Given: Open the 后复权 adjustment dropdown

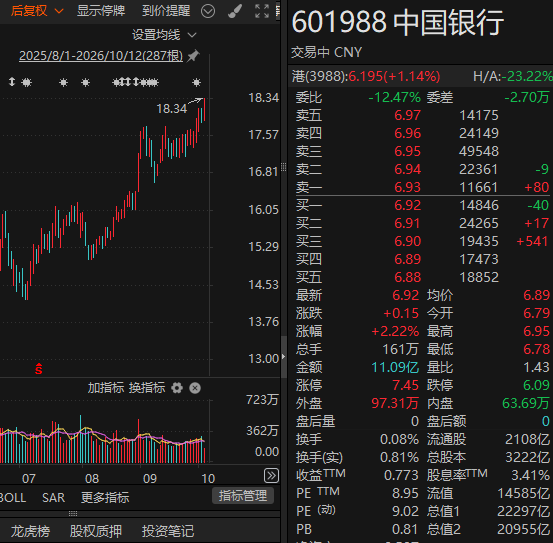Looking at the screenshot, I should coord(37,11).
